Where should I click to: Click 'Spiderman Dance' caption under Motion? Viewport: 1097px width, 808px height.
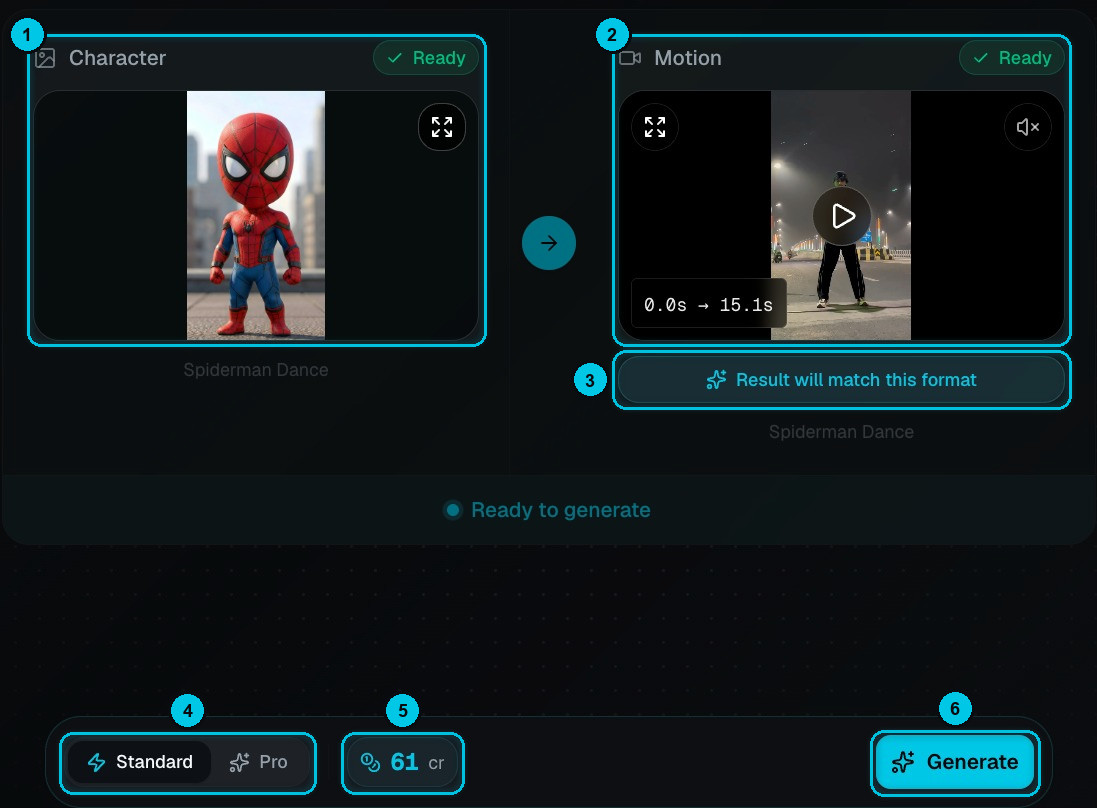(842, 432)
